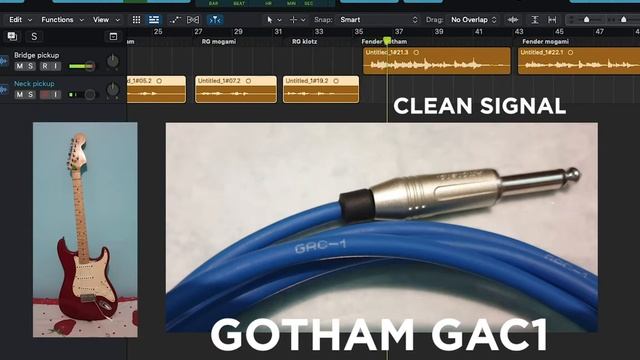This screenshot has width=640, height=360.
Task: Solo the Neck pickup track
Action: point(30,95)
